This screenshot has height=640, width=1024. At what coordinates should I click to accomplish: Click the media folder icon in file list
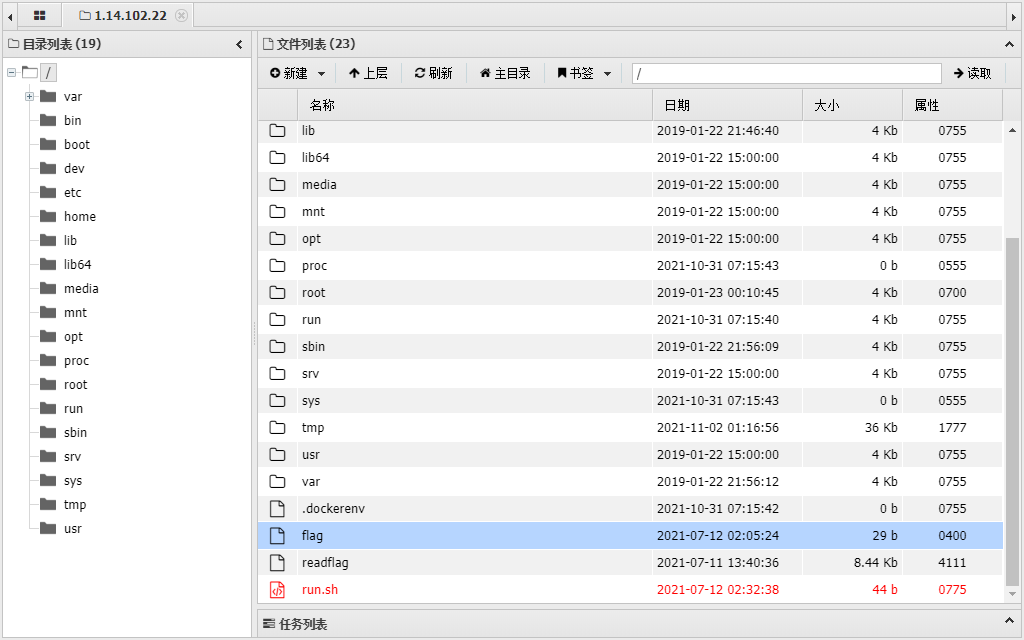click(278, 185)
